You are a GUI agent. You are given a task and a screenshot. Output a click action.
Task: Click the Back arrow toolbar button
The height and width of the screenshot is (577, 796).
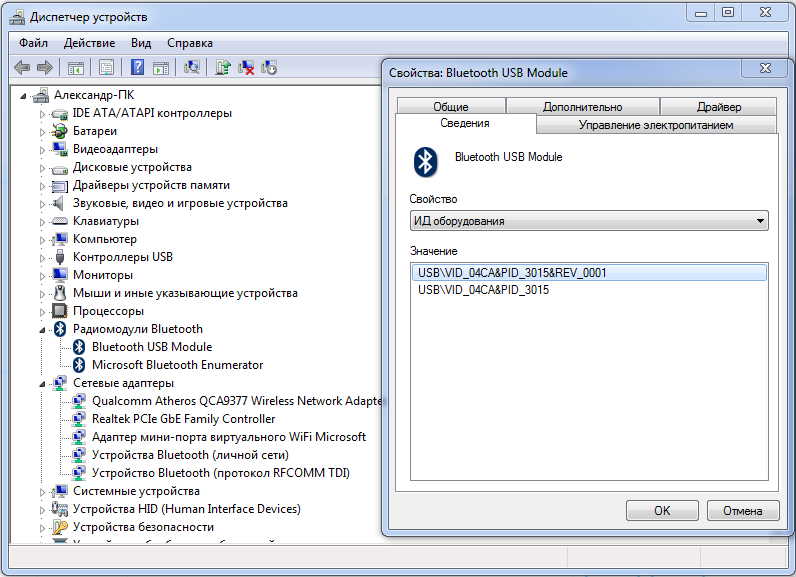coord(22,68)
